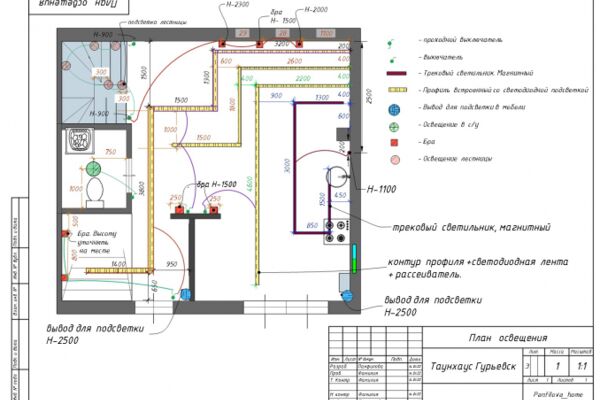Click the pink staircase lighting circle in the legend
Viewport: 600px width, 400px height.
click(x=395, y=160)
